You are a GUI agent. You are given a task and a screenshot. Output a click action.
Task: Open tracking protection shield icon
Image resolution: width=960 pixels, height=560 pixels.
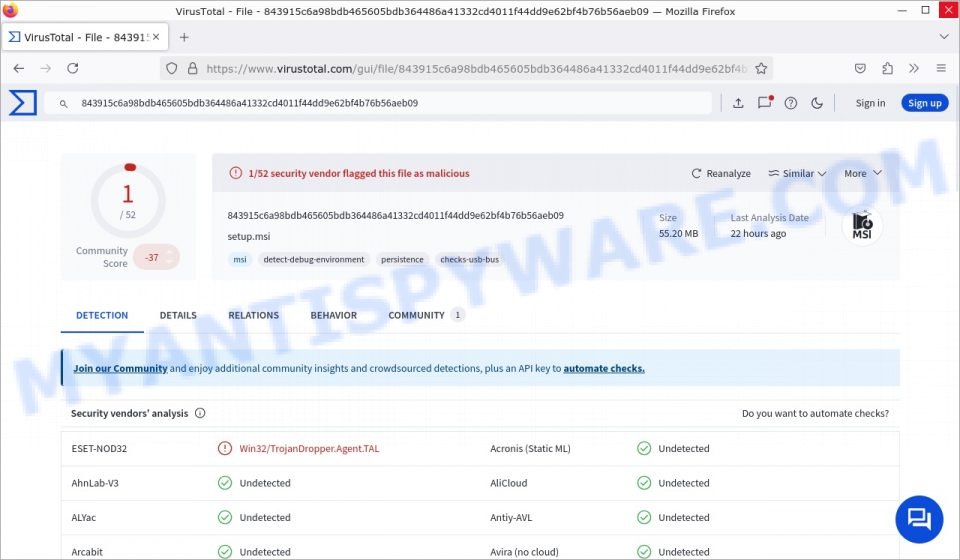click(x=172, y=69)
